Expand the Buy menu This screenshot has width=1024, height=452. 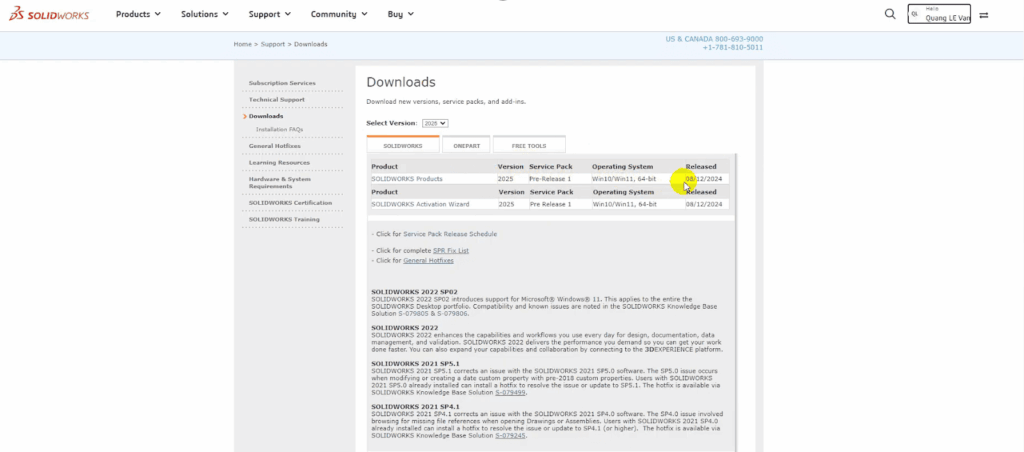[400, 14]
